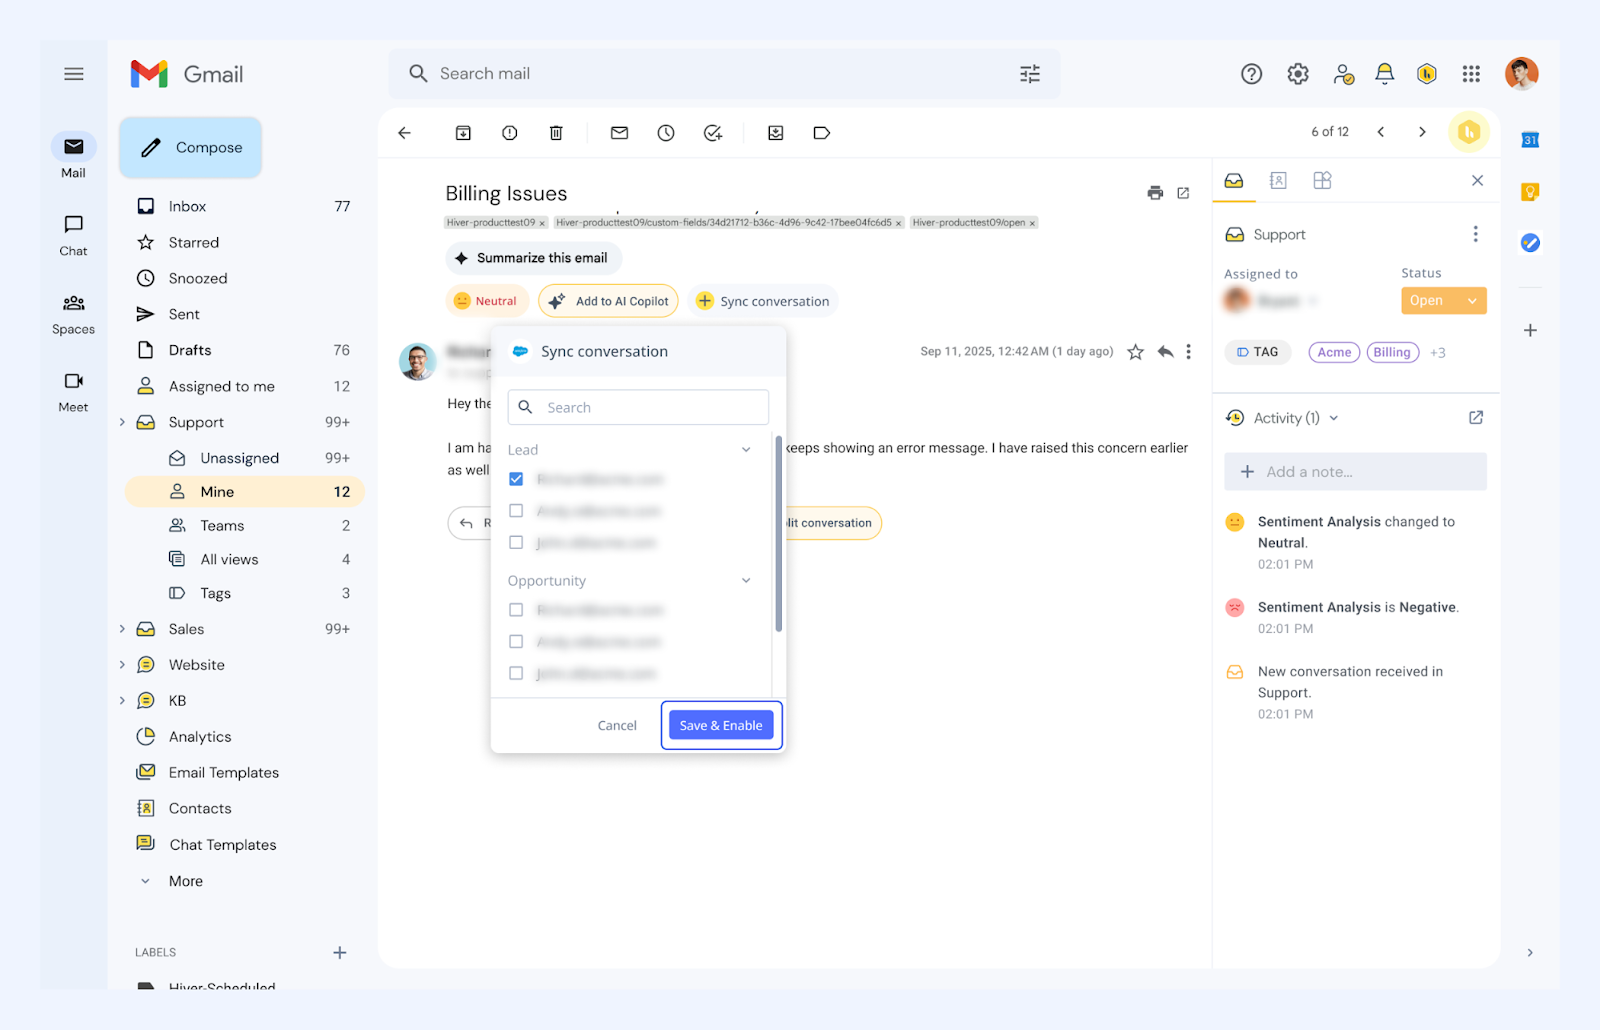Uncheck the first Lead checkbox

tap(516, 479)
